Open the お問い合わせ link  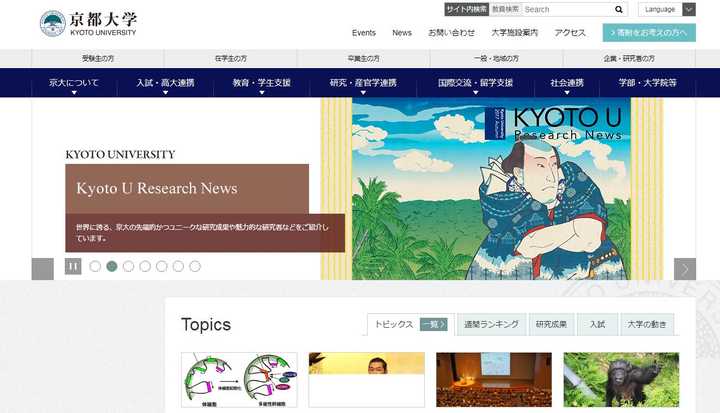coord(451,33)
